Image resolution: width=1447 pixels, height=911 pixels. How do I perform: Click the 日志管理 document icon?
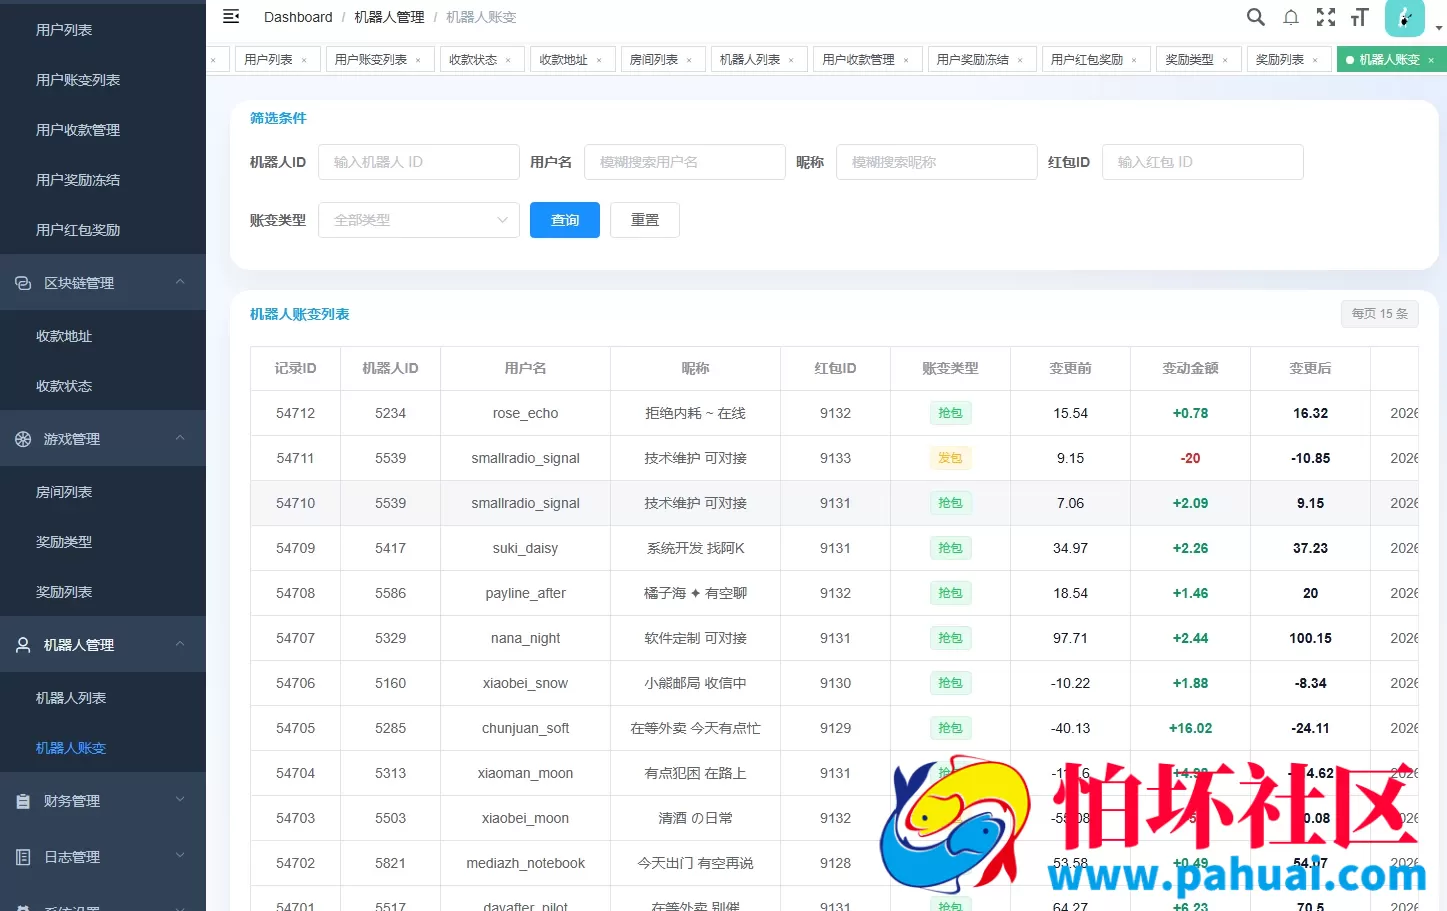click(23, 857)
